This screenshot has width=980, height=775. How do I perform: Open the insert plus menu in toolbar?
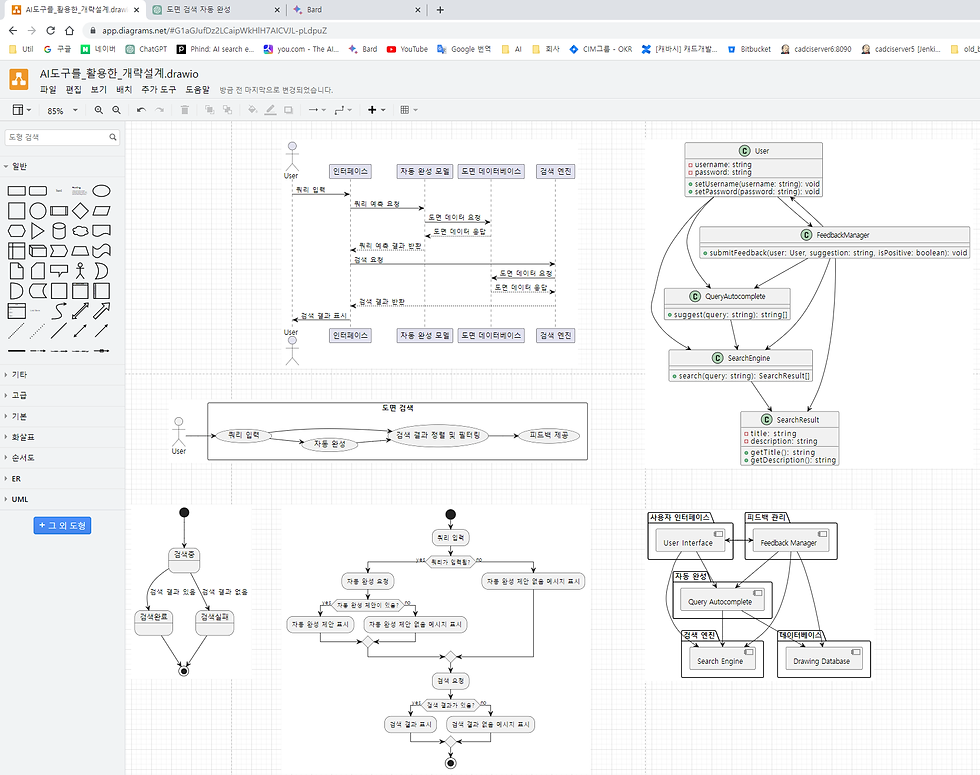376,110
